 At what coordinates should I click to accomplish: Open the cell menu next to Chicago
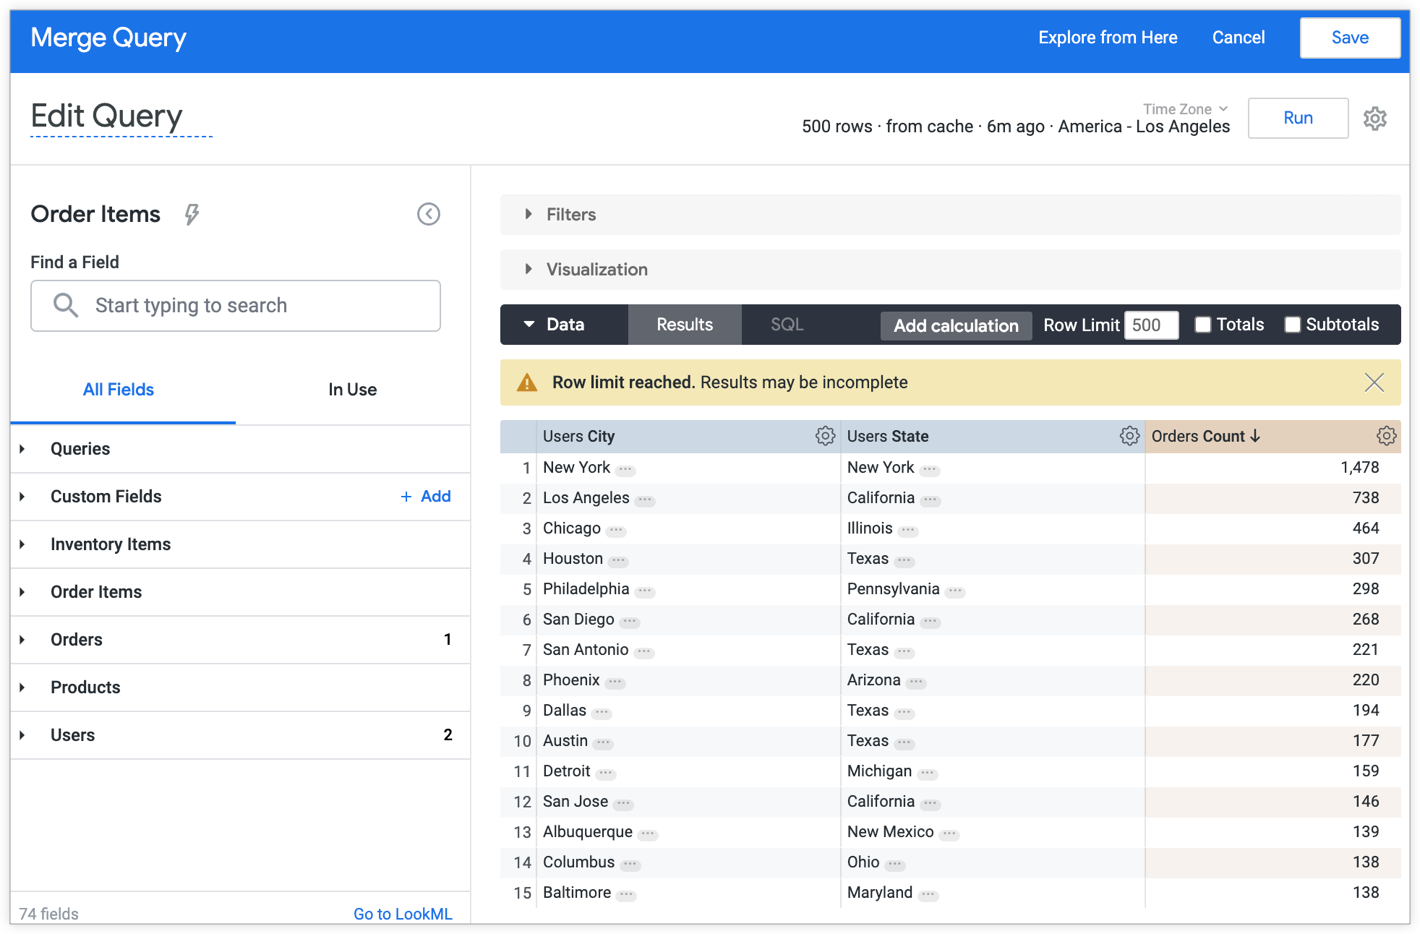coord(614,529)
